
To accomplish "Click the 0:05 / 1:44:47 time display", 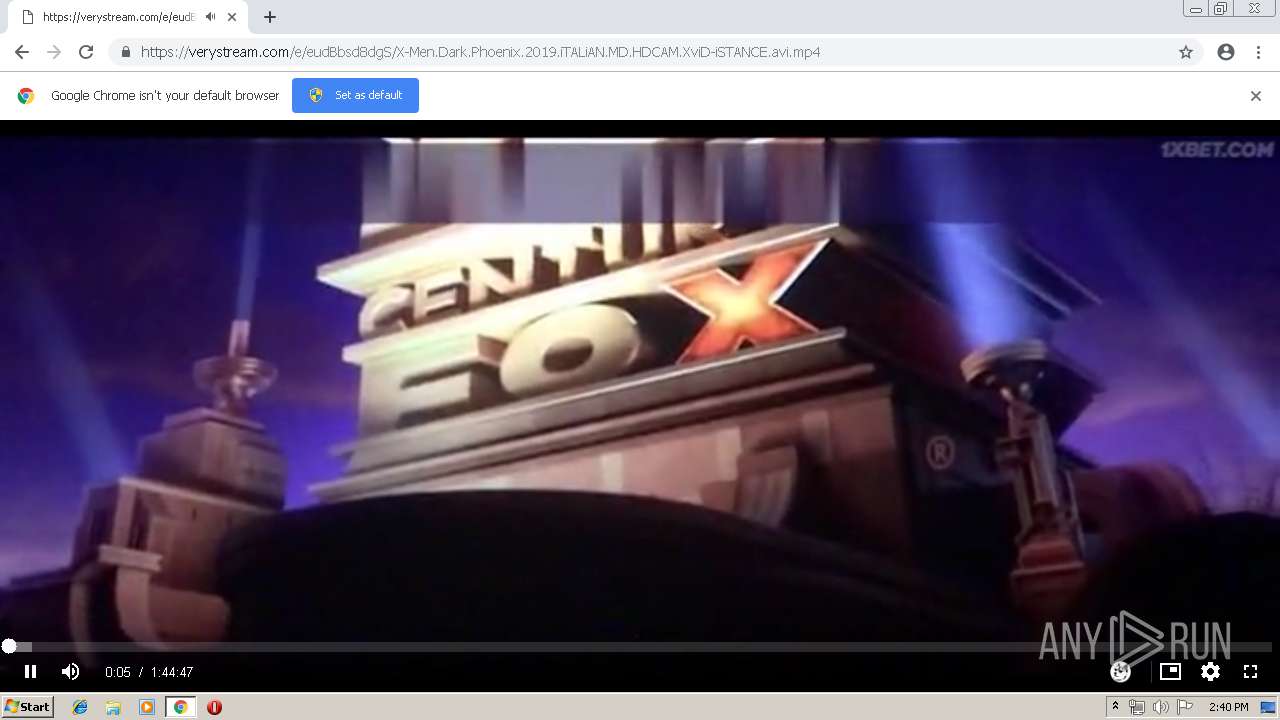I will (149, 672).
